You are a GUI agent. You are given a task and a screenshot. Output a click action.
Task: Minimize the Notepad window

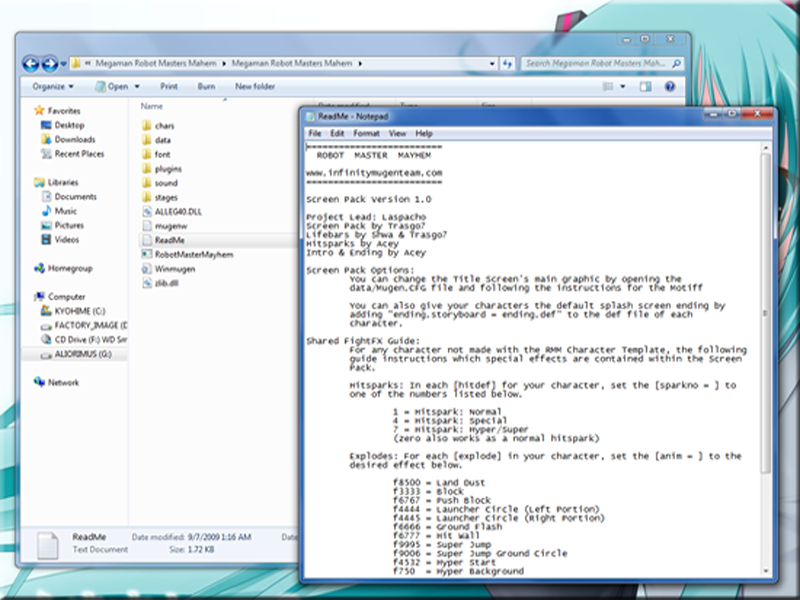point(713,114)
